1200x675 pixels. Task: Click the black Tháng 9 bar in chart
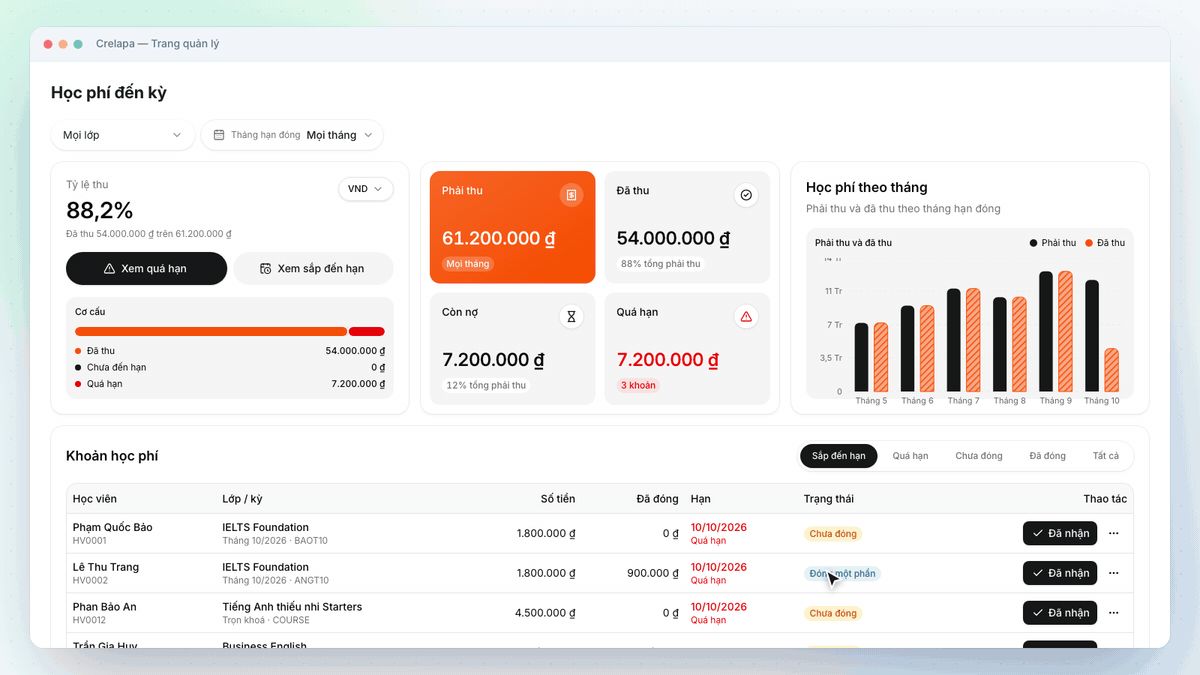[1046, 331]
